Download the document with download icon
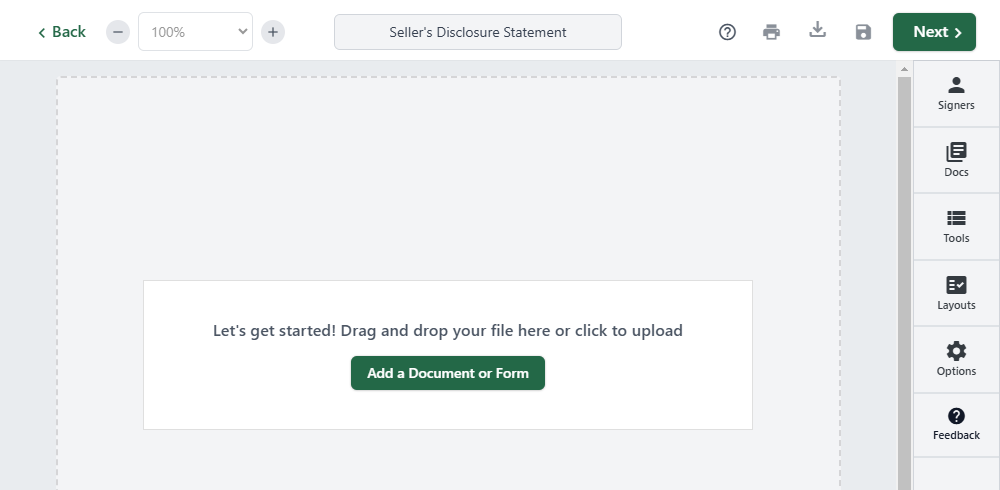The width and height of the screenshot is (1000, 490). [x=817, y=31]
